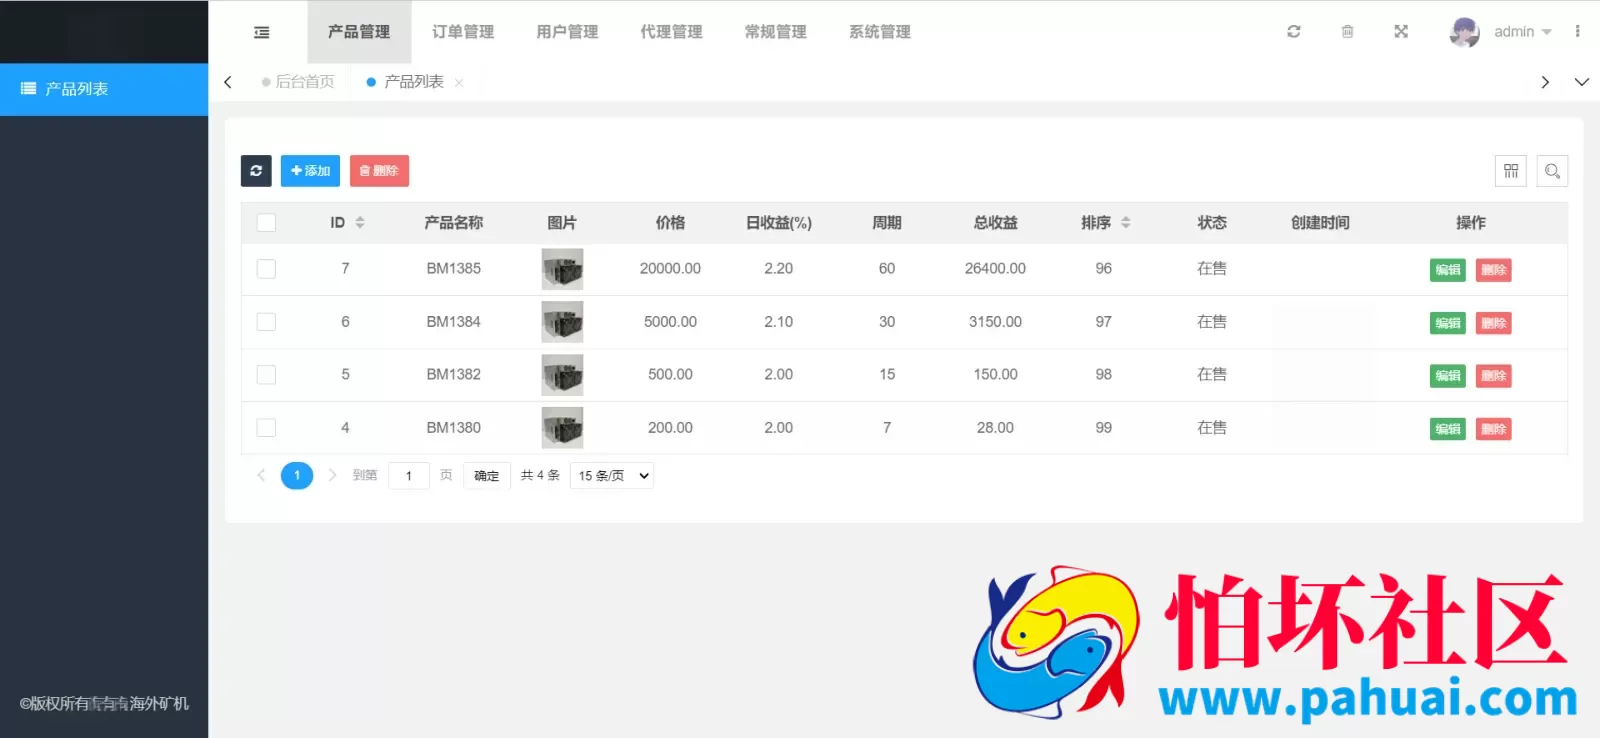This screenshot has height=738, width=1600.
Task: Open the BM1380 product thumbnail
Action: pos(562,428)
